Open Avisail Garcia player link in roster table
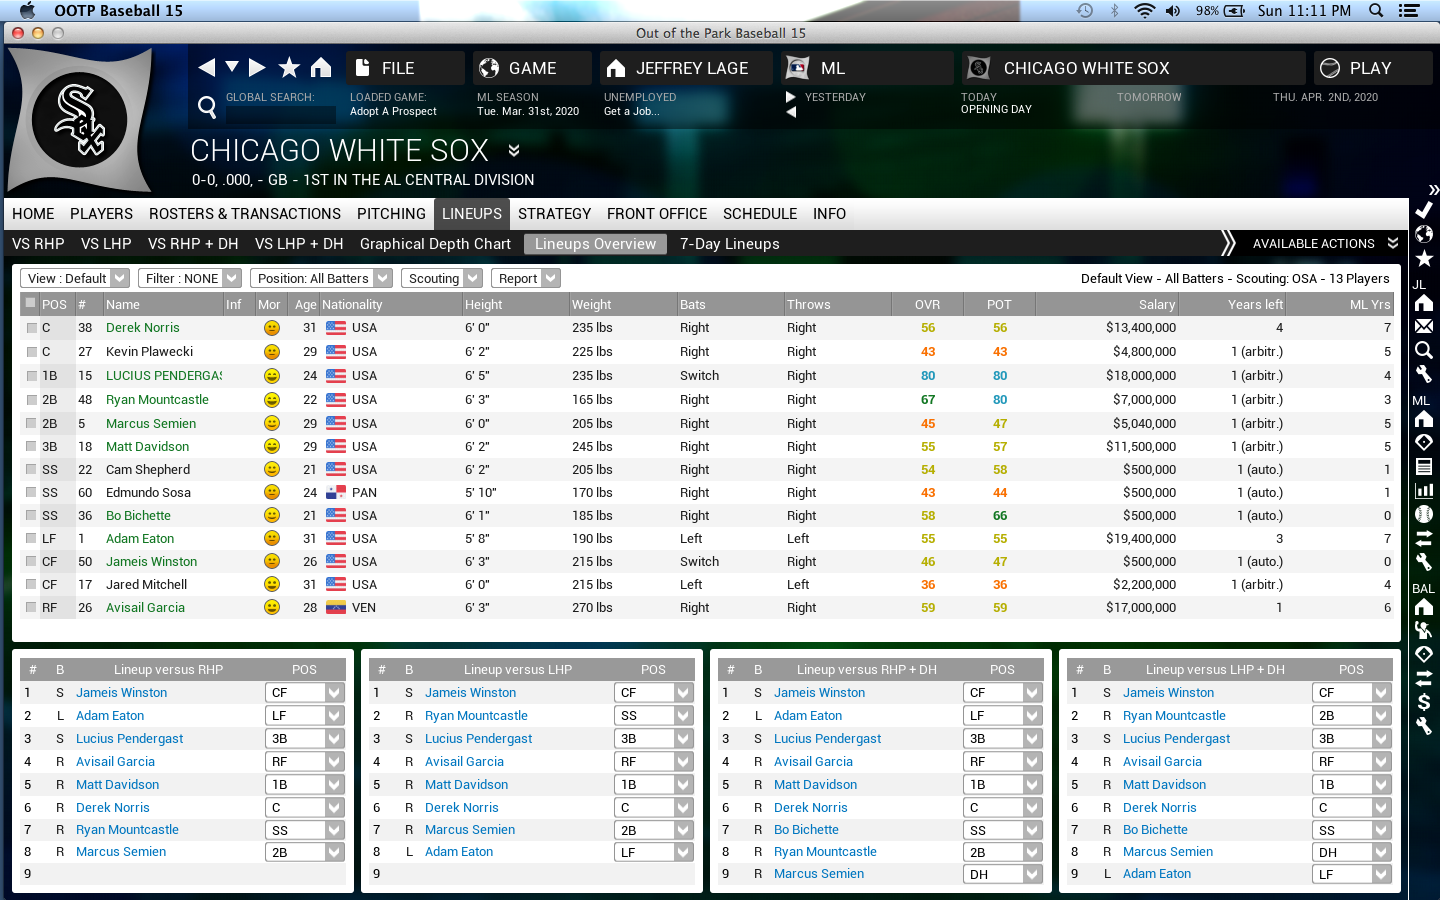 [146, 608]
